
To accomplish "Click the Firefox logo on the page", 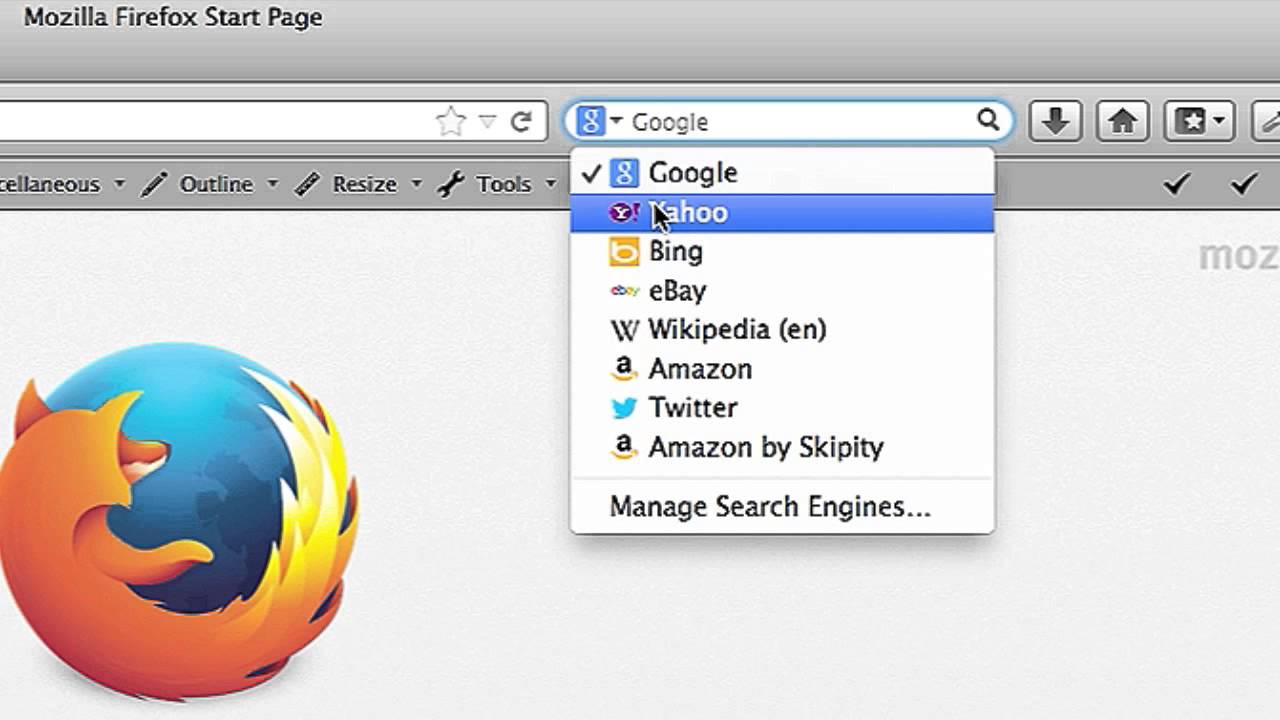I will [x=180, y=520].
